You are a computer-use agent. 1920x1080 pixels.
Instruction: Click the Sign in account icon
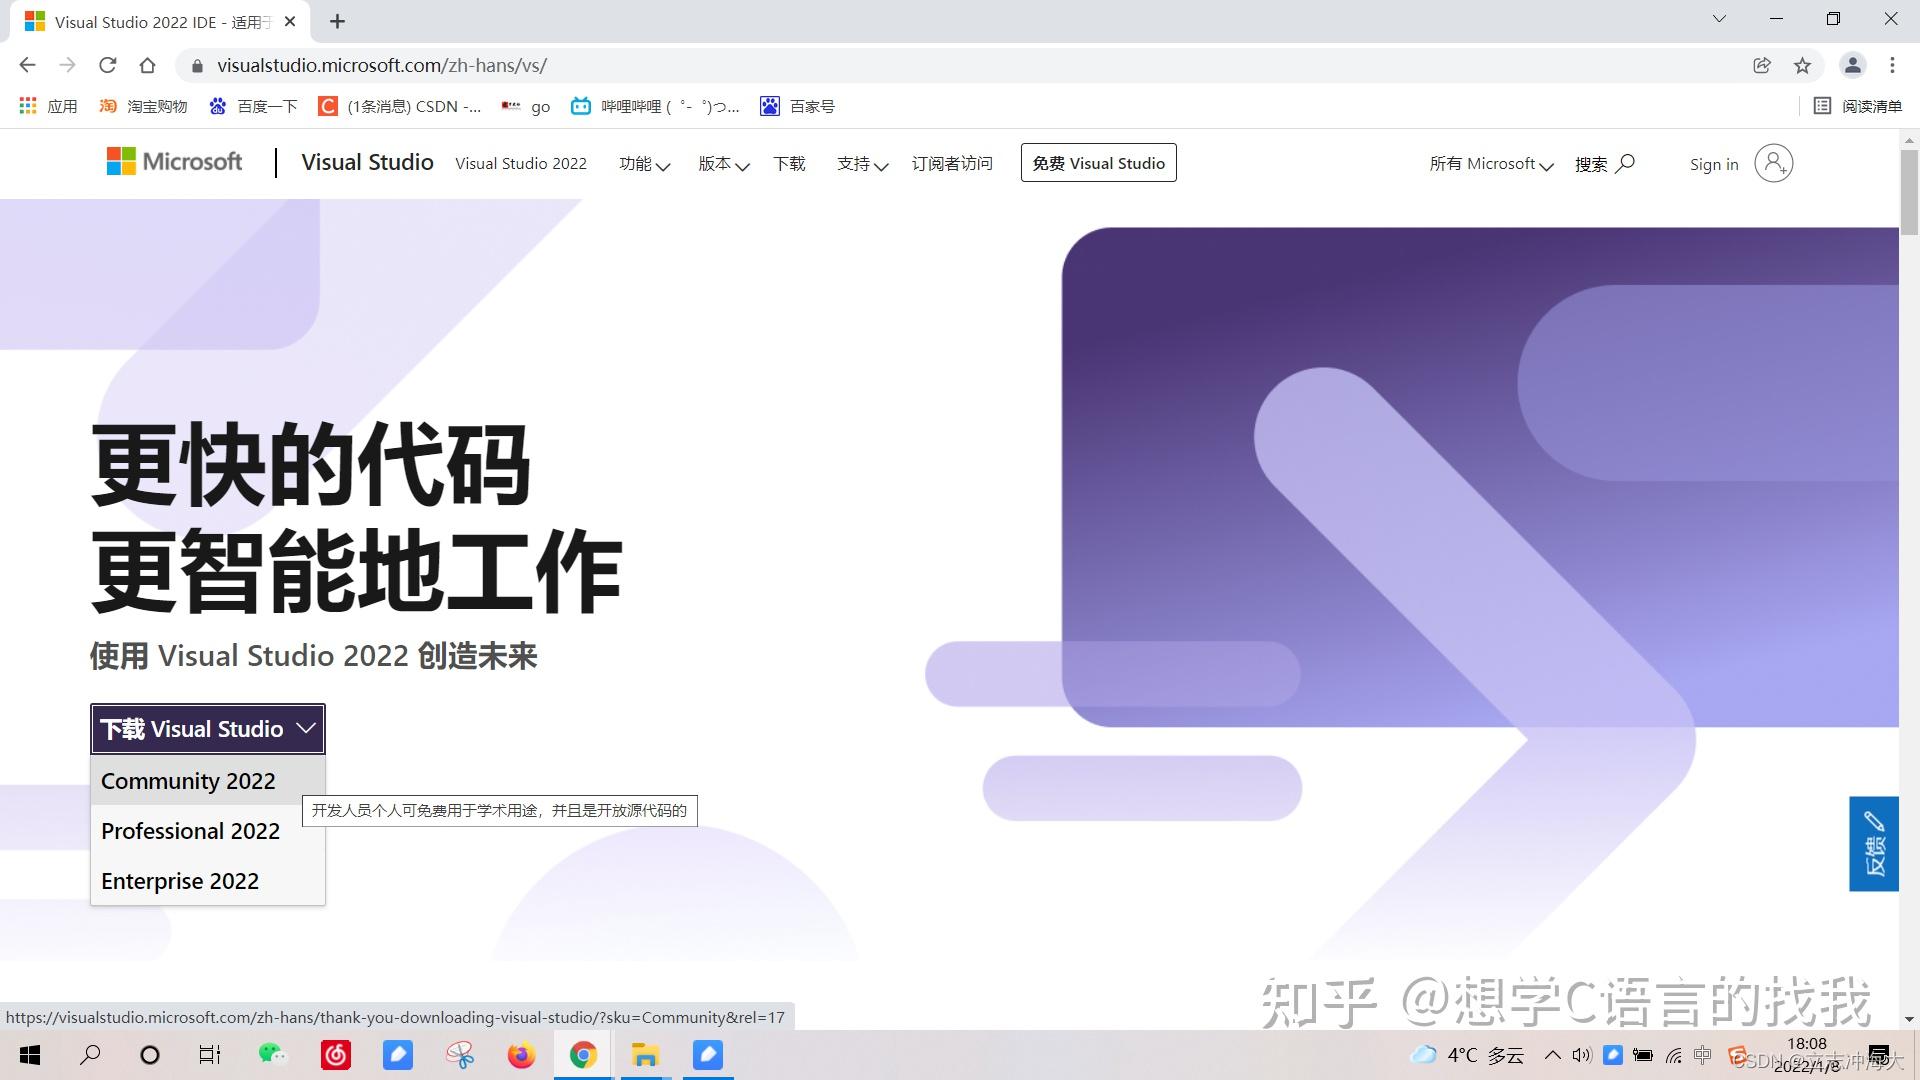[x=1774, y=163]
